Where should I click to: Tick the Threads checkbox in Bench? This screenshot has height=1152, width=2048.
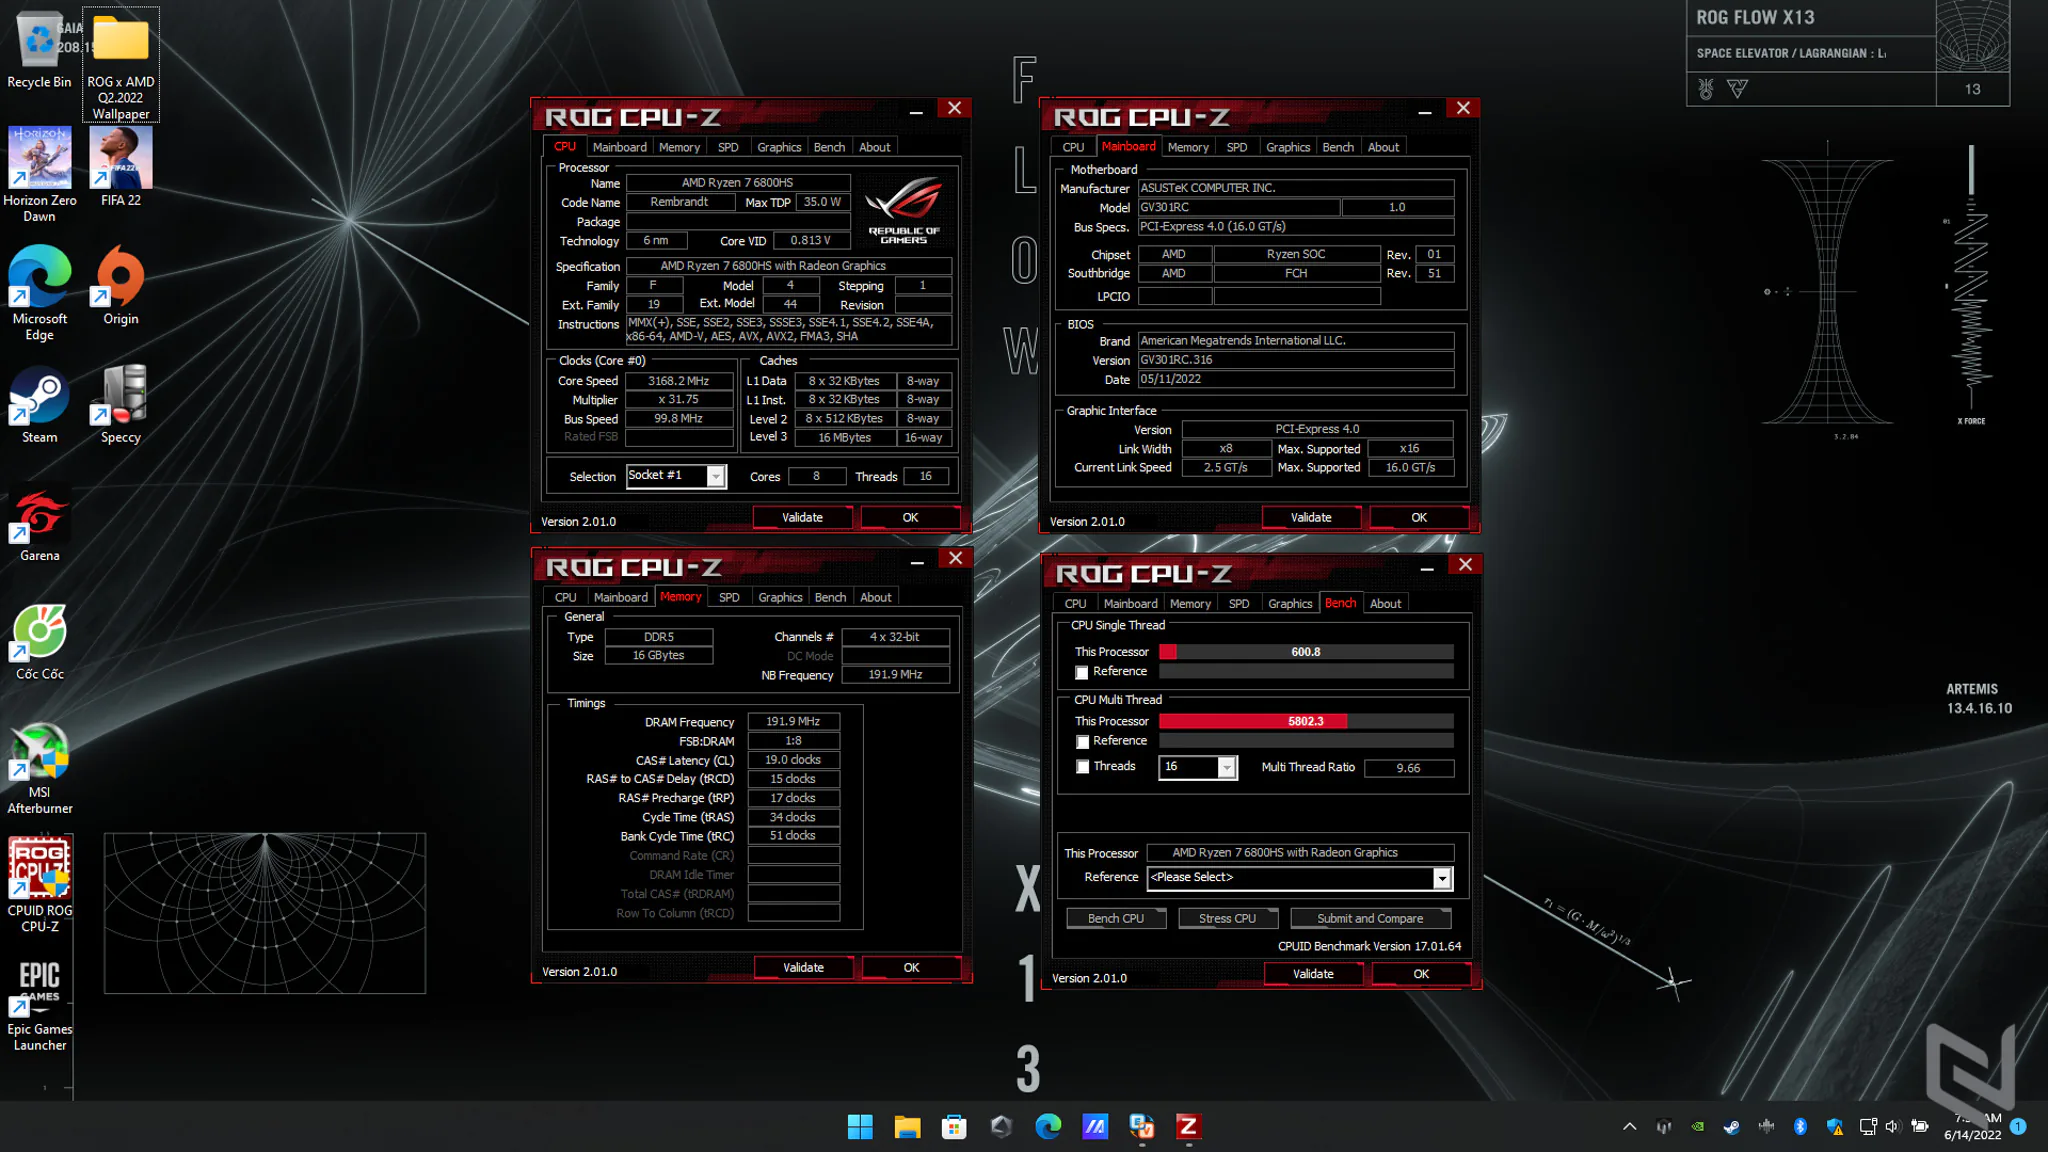[x=1081, y=767]
